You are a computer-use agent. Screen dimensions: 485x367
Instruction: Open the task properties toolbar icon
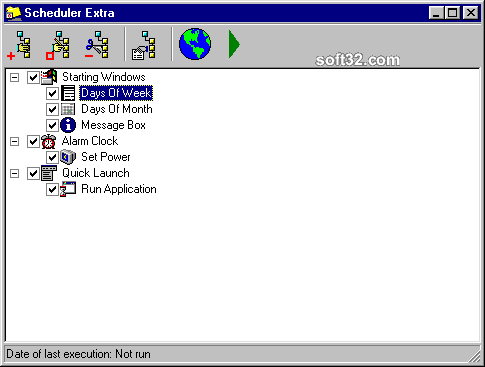144,45
